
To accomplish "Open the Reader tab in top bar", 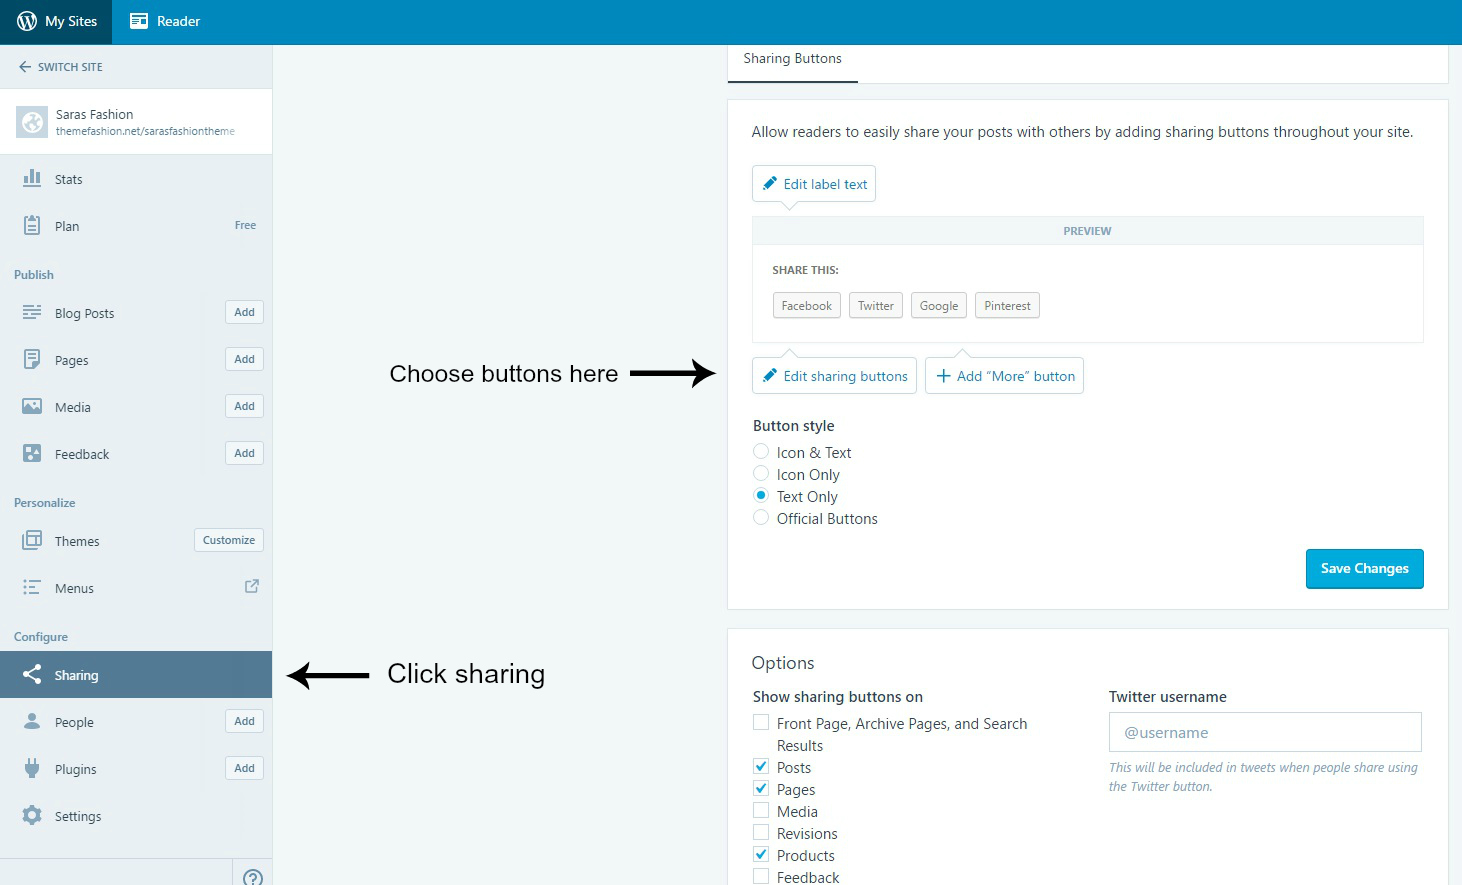I will click(165, 21).
